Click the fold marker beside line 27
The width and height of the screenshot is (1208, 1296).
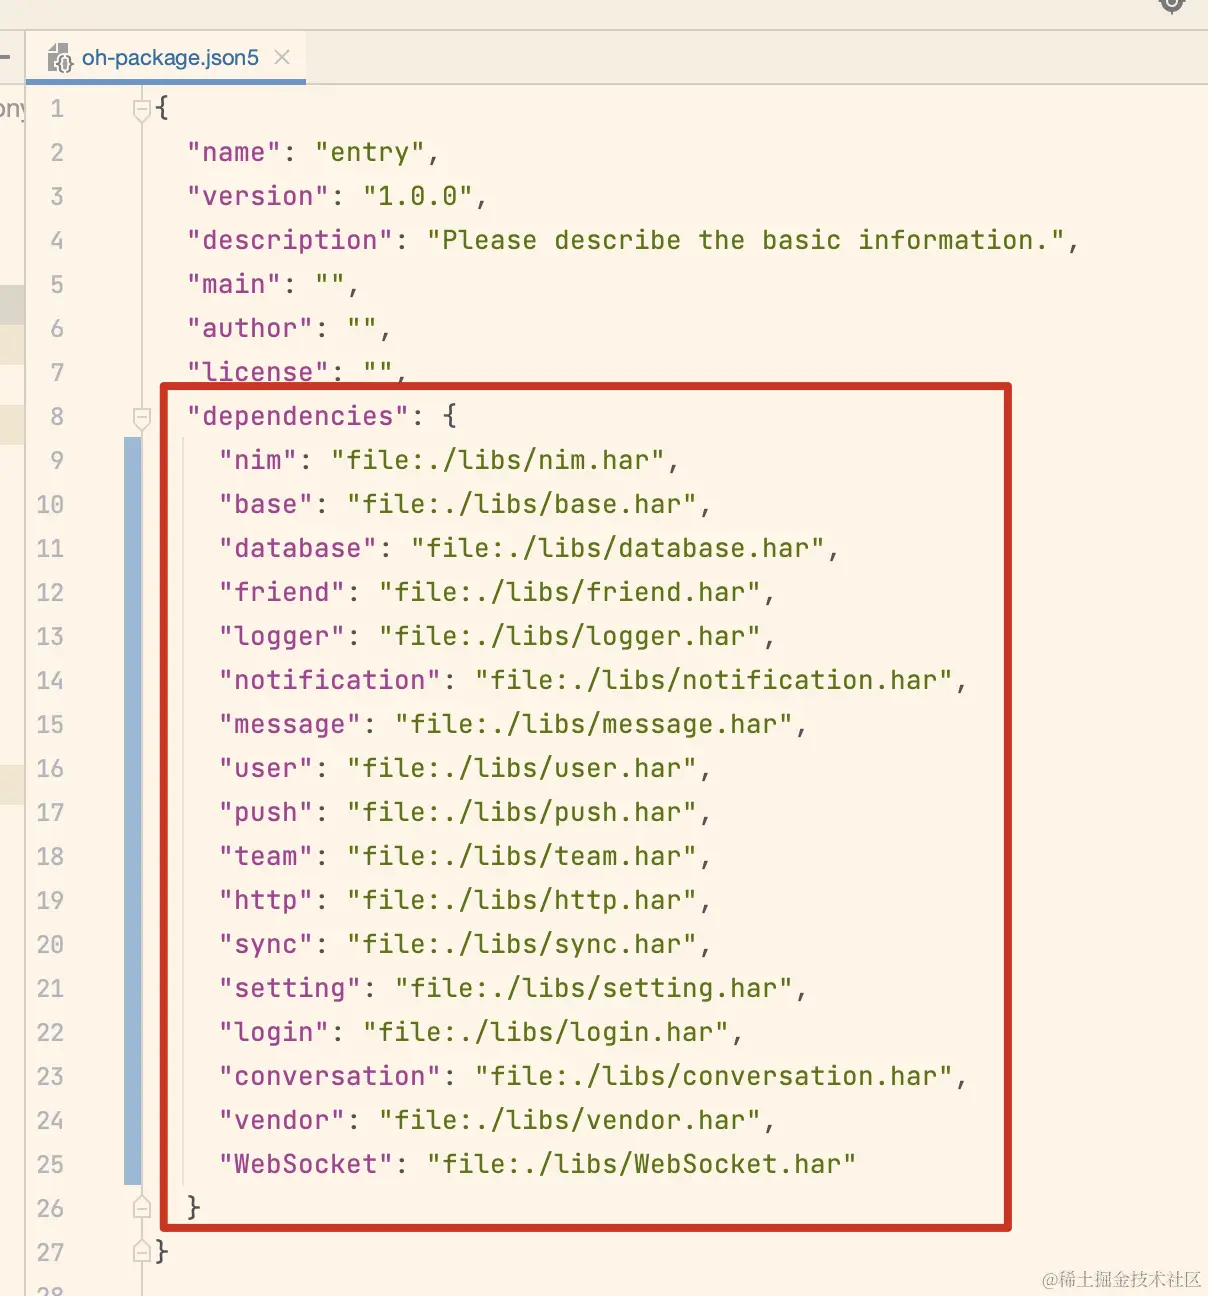(x=140, y=1251)
